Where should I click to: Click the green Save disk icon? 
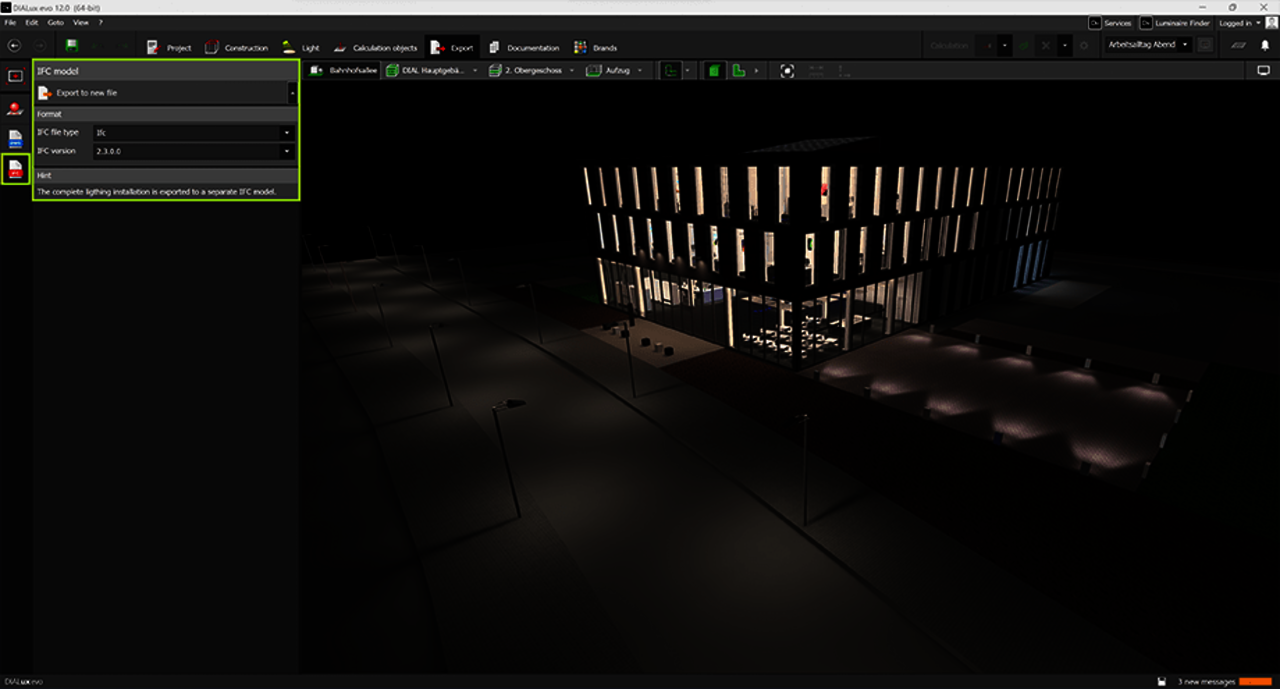[x=71, y=46]
